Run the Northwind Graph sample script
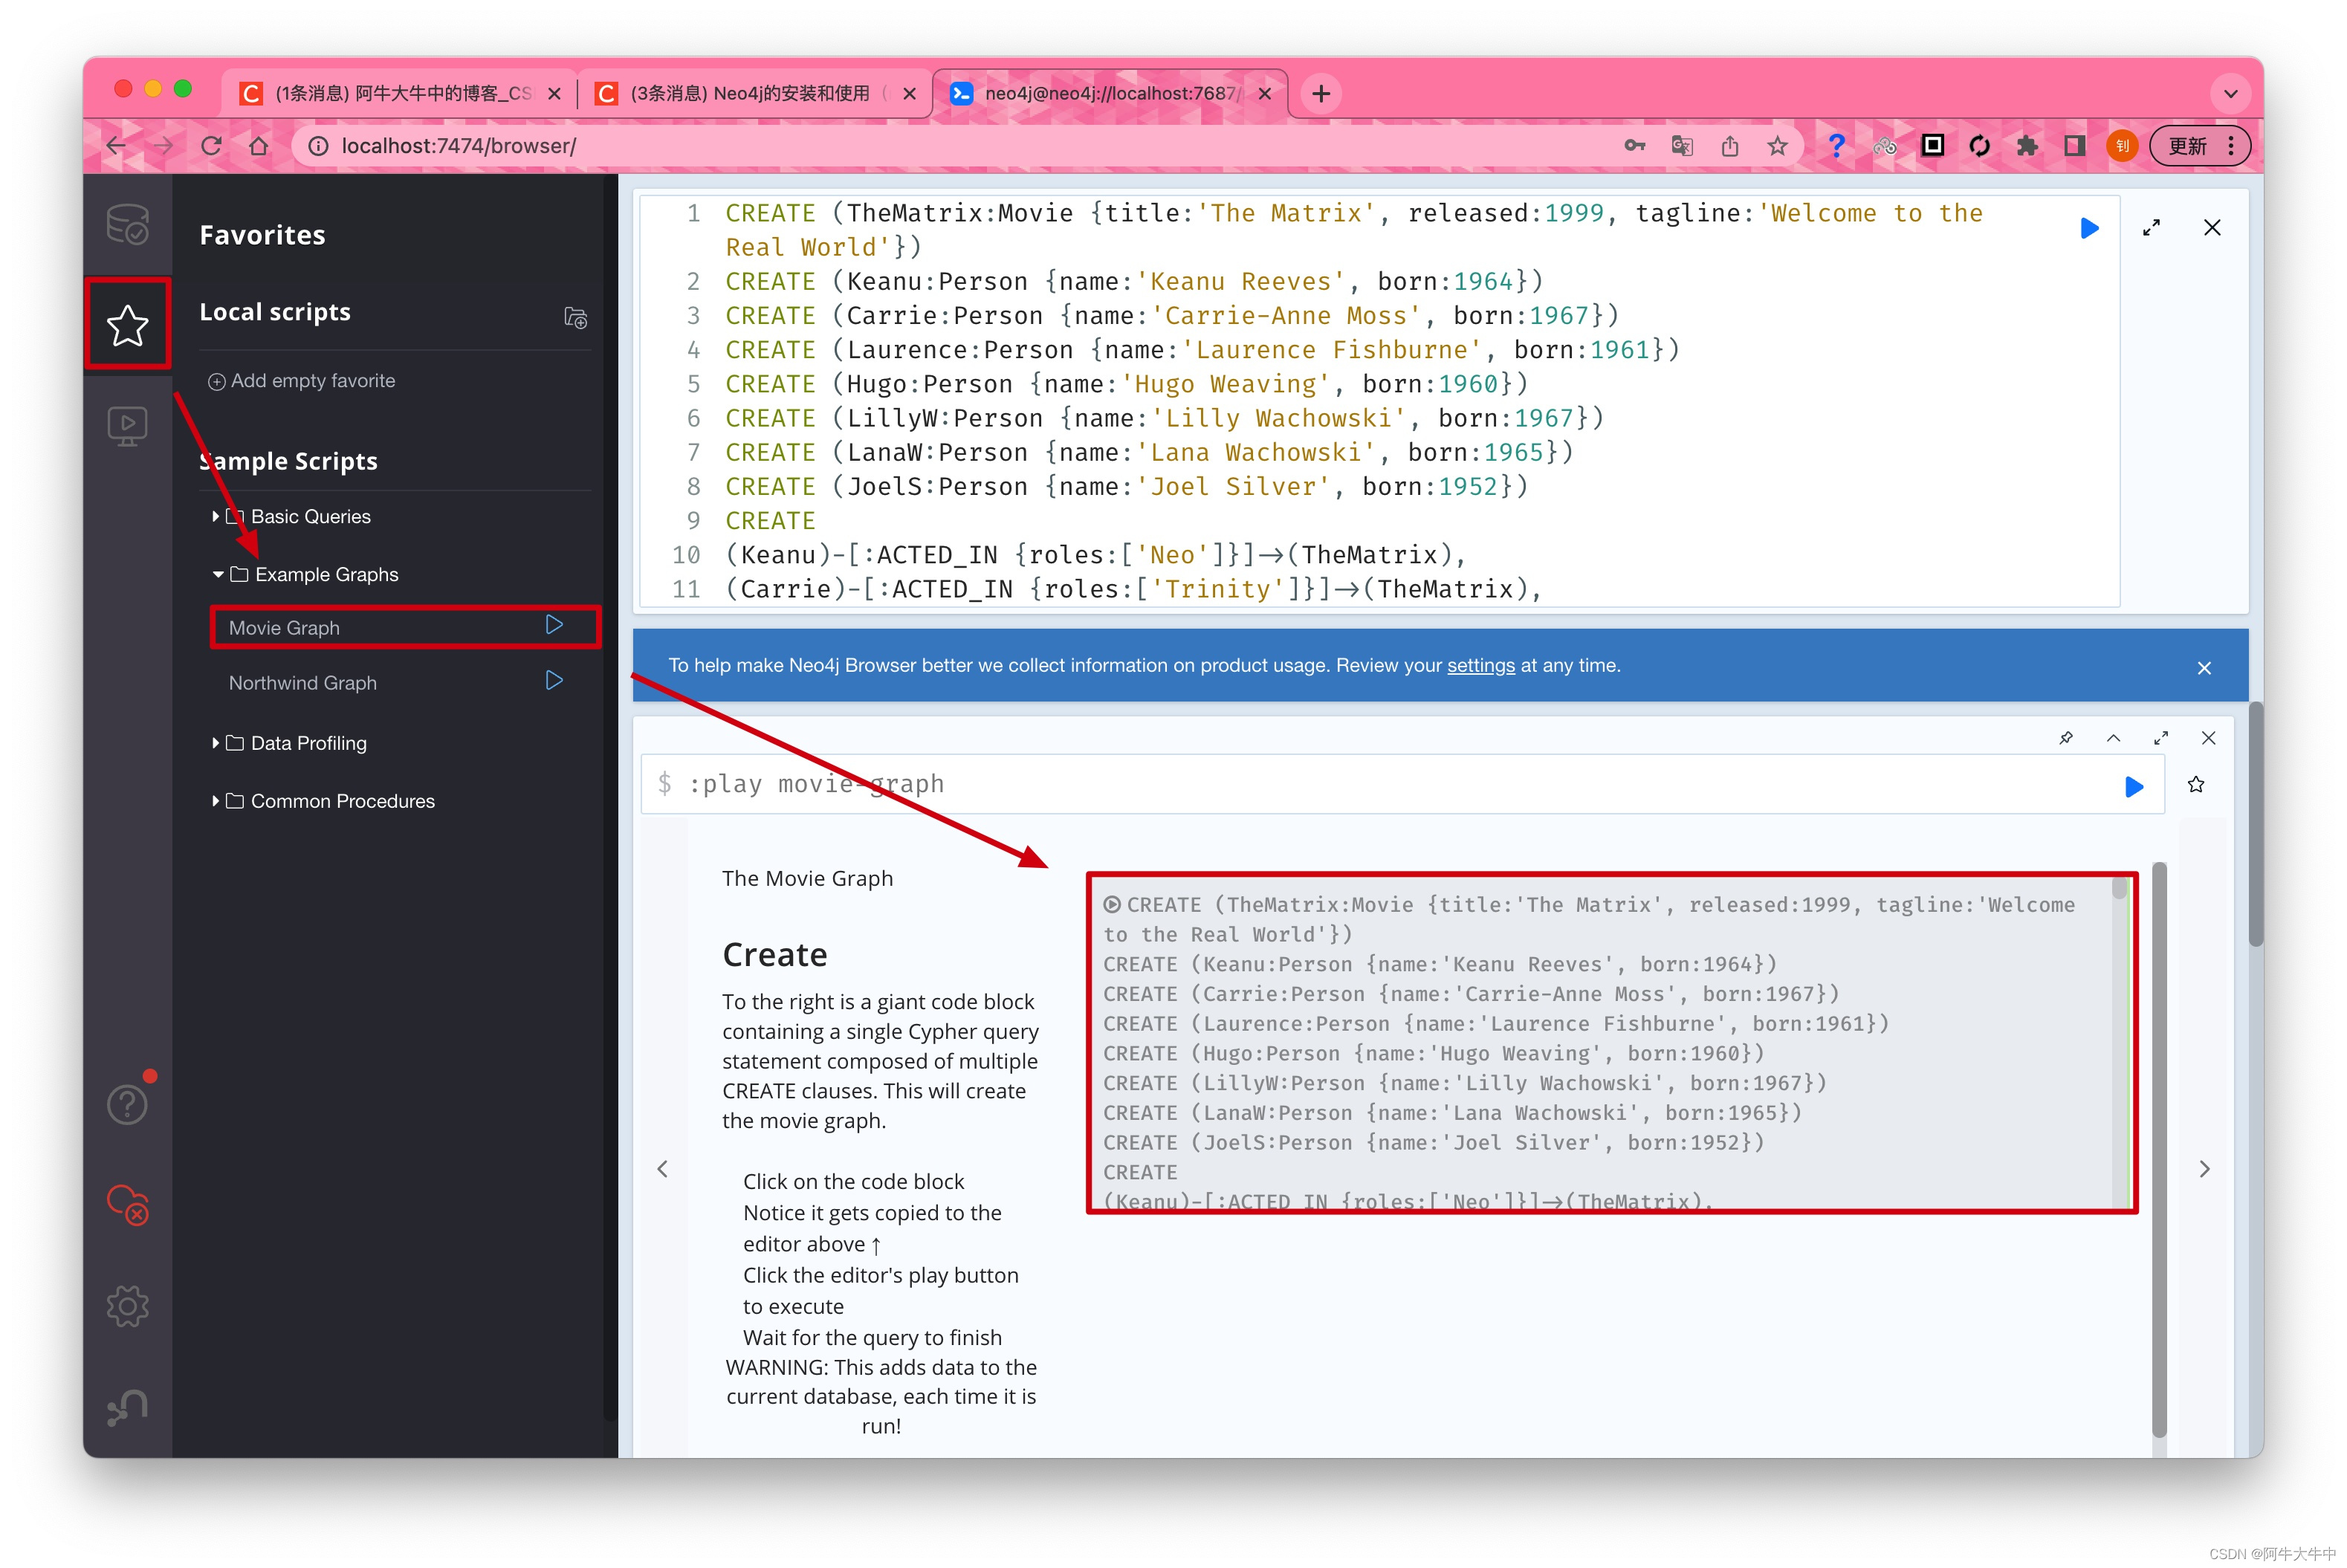This screenshot has width=2347, height=1568. [554, 681]
